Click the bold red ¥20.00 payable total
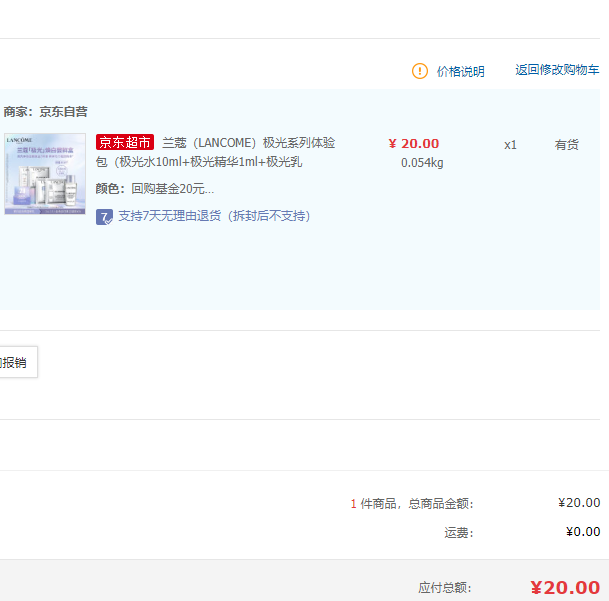 pos(565,588)
